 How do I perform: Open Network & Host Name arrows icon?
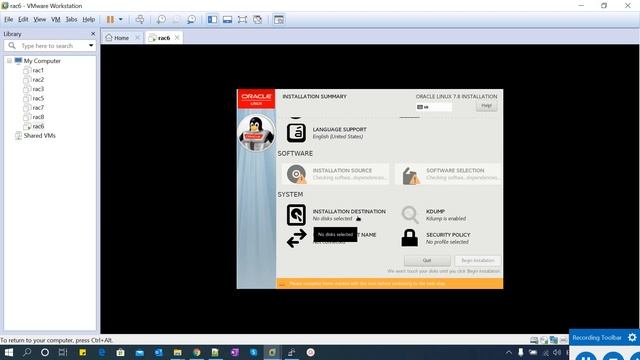tap(296, 238)
